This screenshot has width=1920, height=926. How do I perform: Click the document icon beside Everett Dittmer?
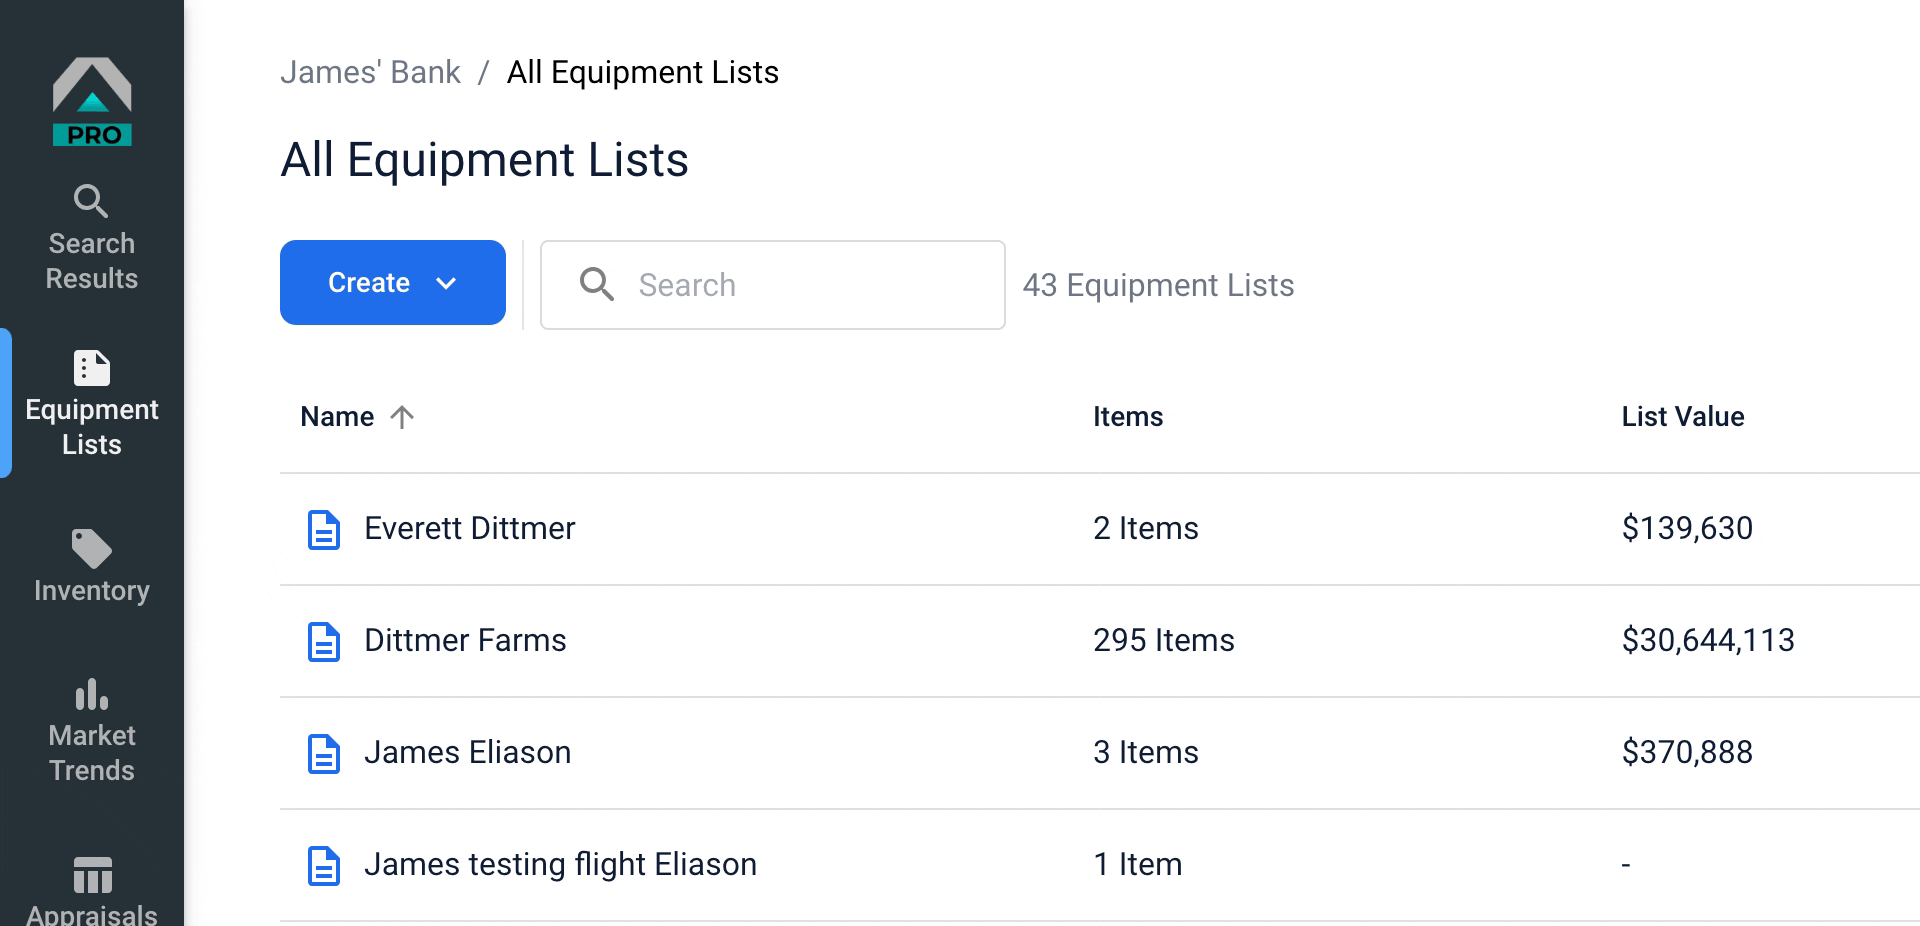pyautogui.click(x=323, y=529)
